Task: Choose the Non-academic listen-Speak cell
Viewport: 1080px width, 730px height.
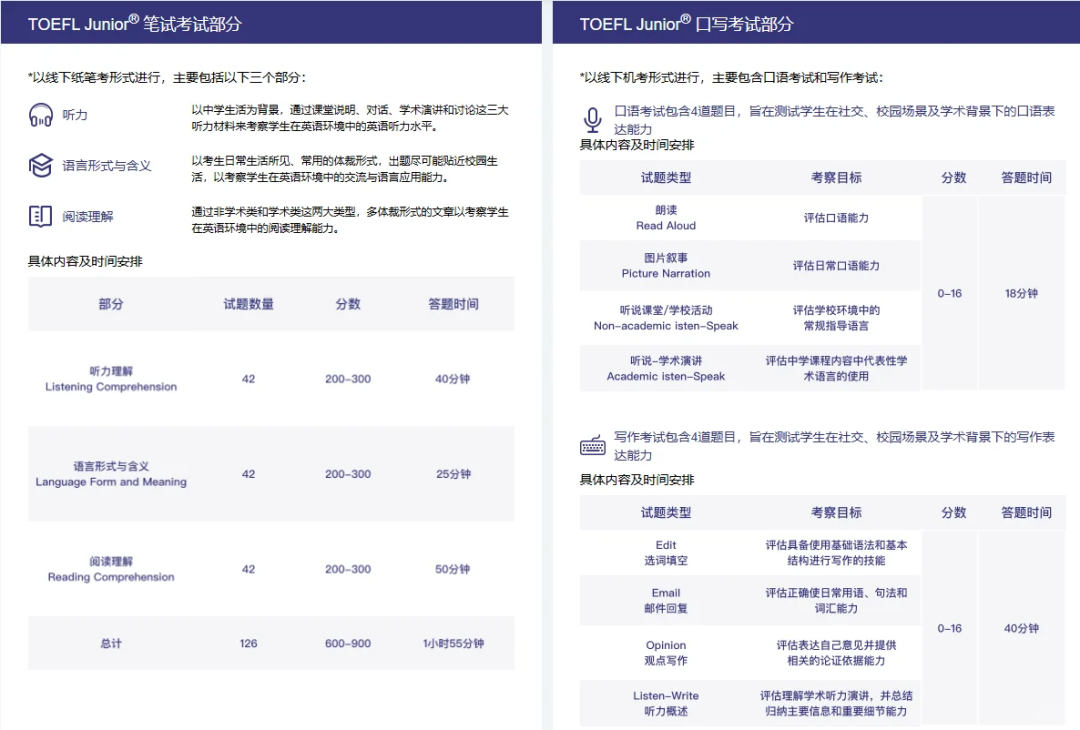Action: coord(666,318)
